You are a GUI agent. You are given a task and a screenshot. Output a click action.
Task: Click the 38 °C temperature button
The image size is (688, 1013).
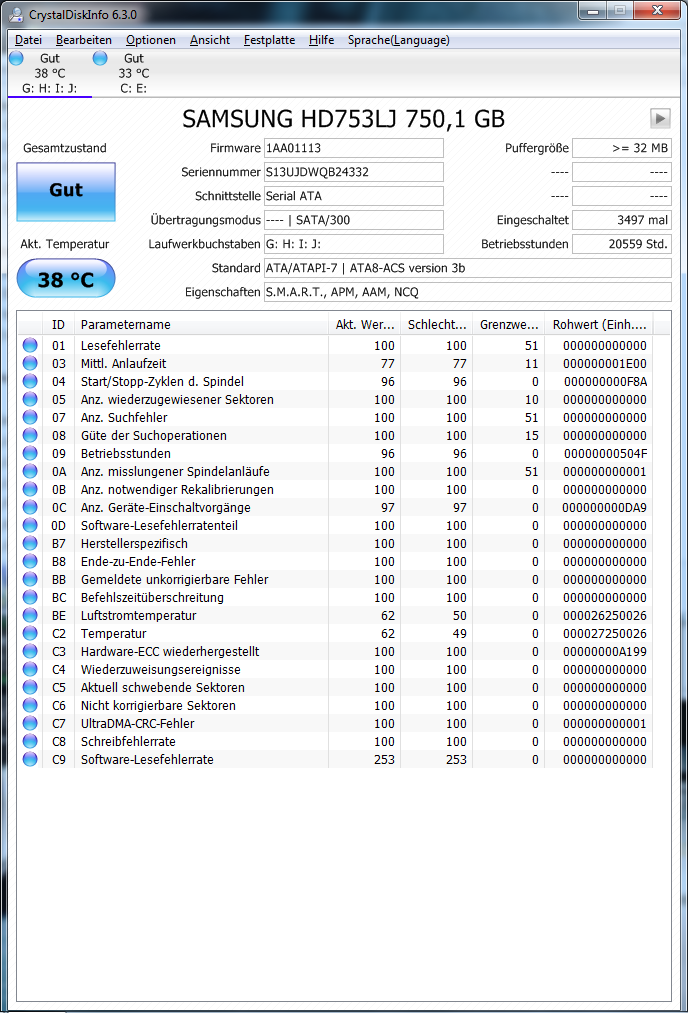click(x=66, y=278)
